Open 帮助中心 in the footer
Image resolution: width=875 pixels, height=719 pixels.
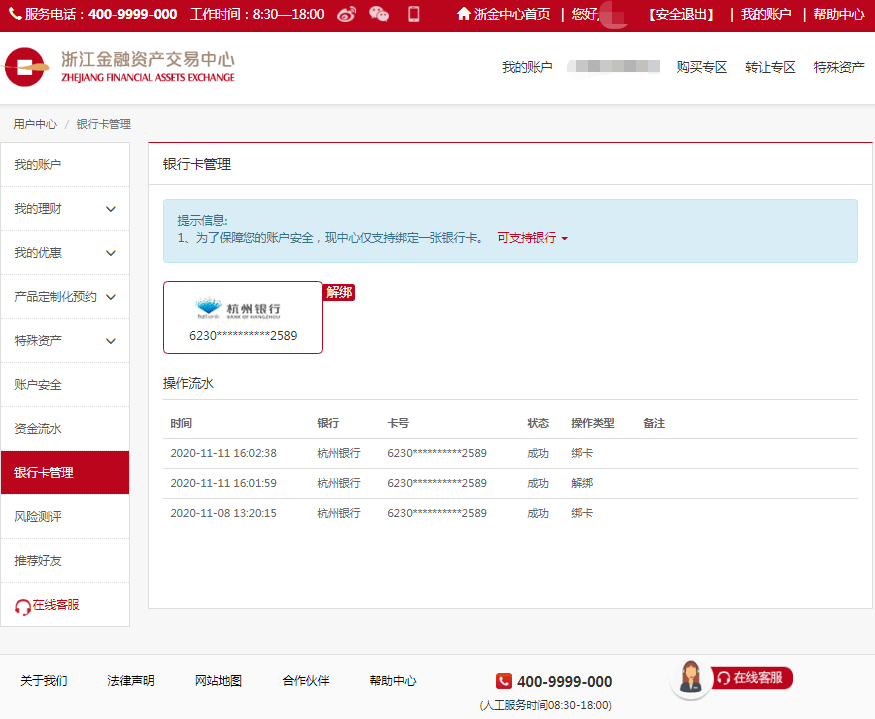[393, 681]
